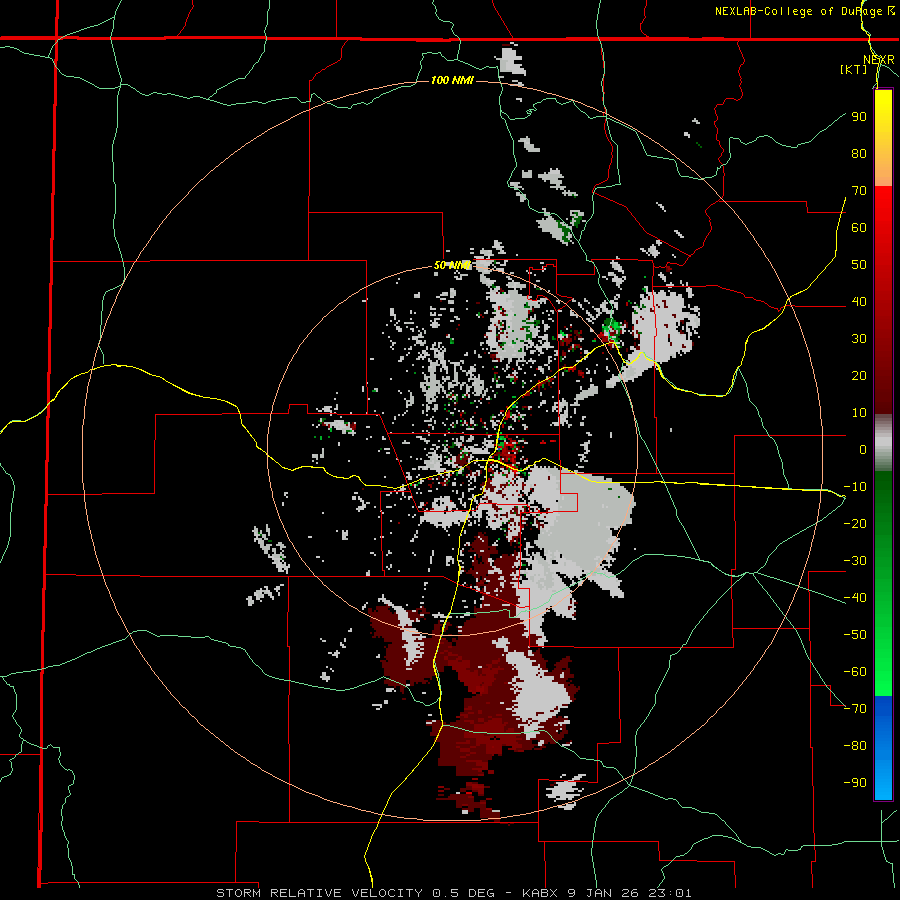Select the 50 NMI range ring label
The width and height of the screenshot is (900, 900).
(452, 265)
